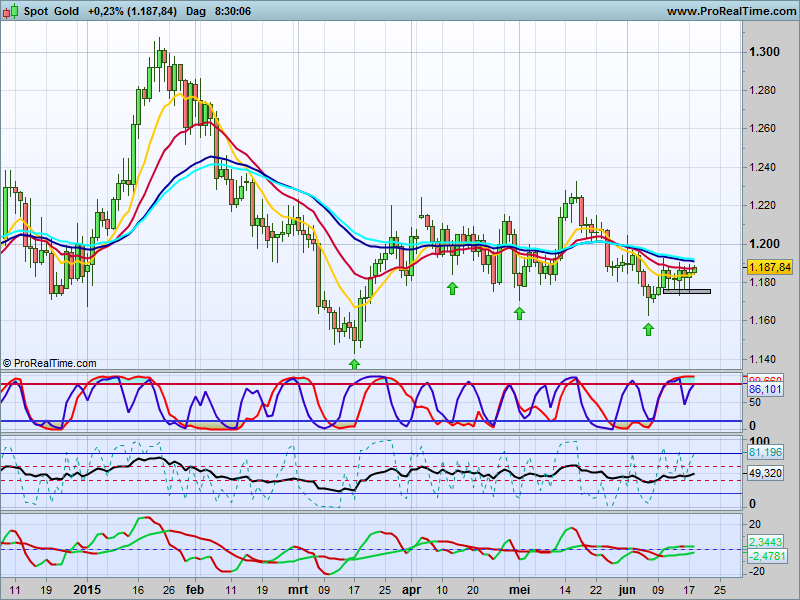The height and width of the screenshot is (600, 800).
Task: Click the 10 date label after apr
Action: pos(442,590)
